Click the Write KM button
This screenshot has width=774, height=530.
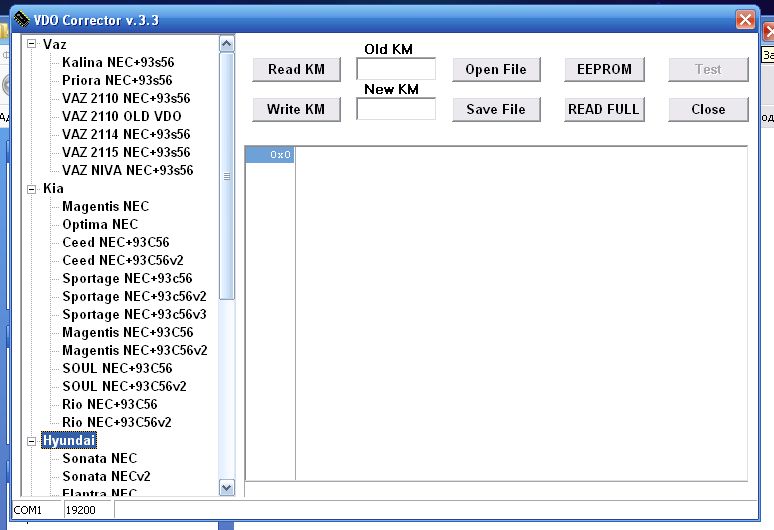(296, 110)
